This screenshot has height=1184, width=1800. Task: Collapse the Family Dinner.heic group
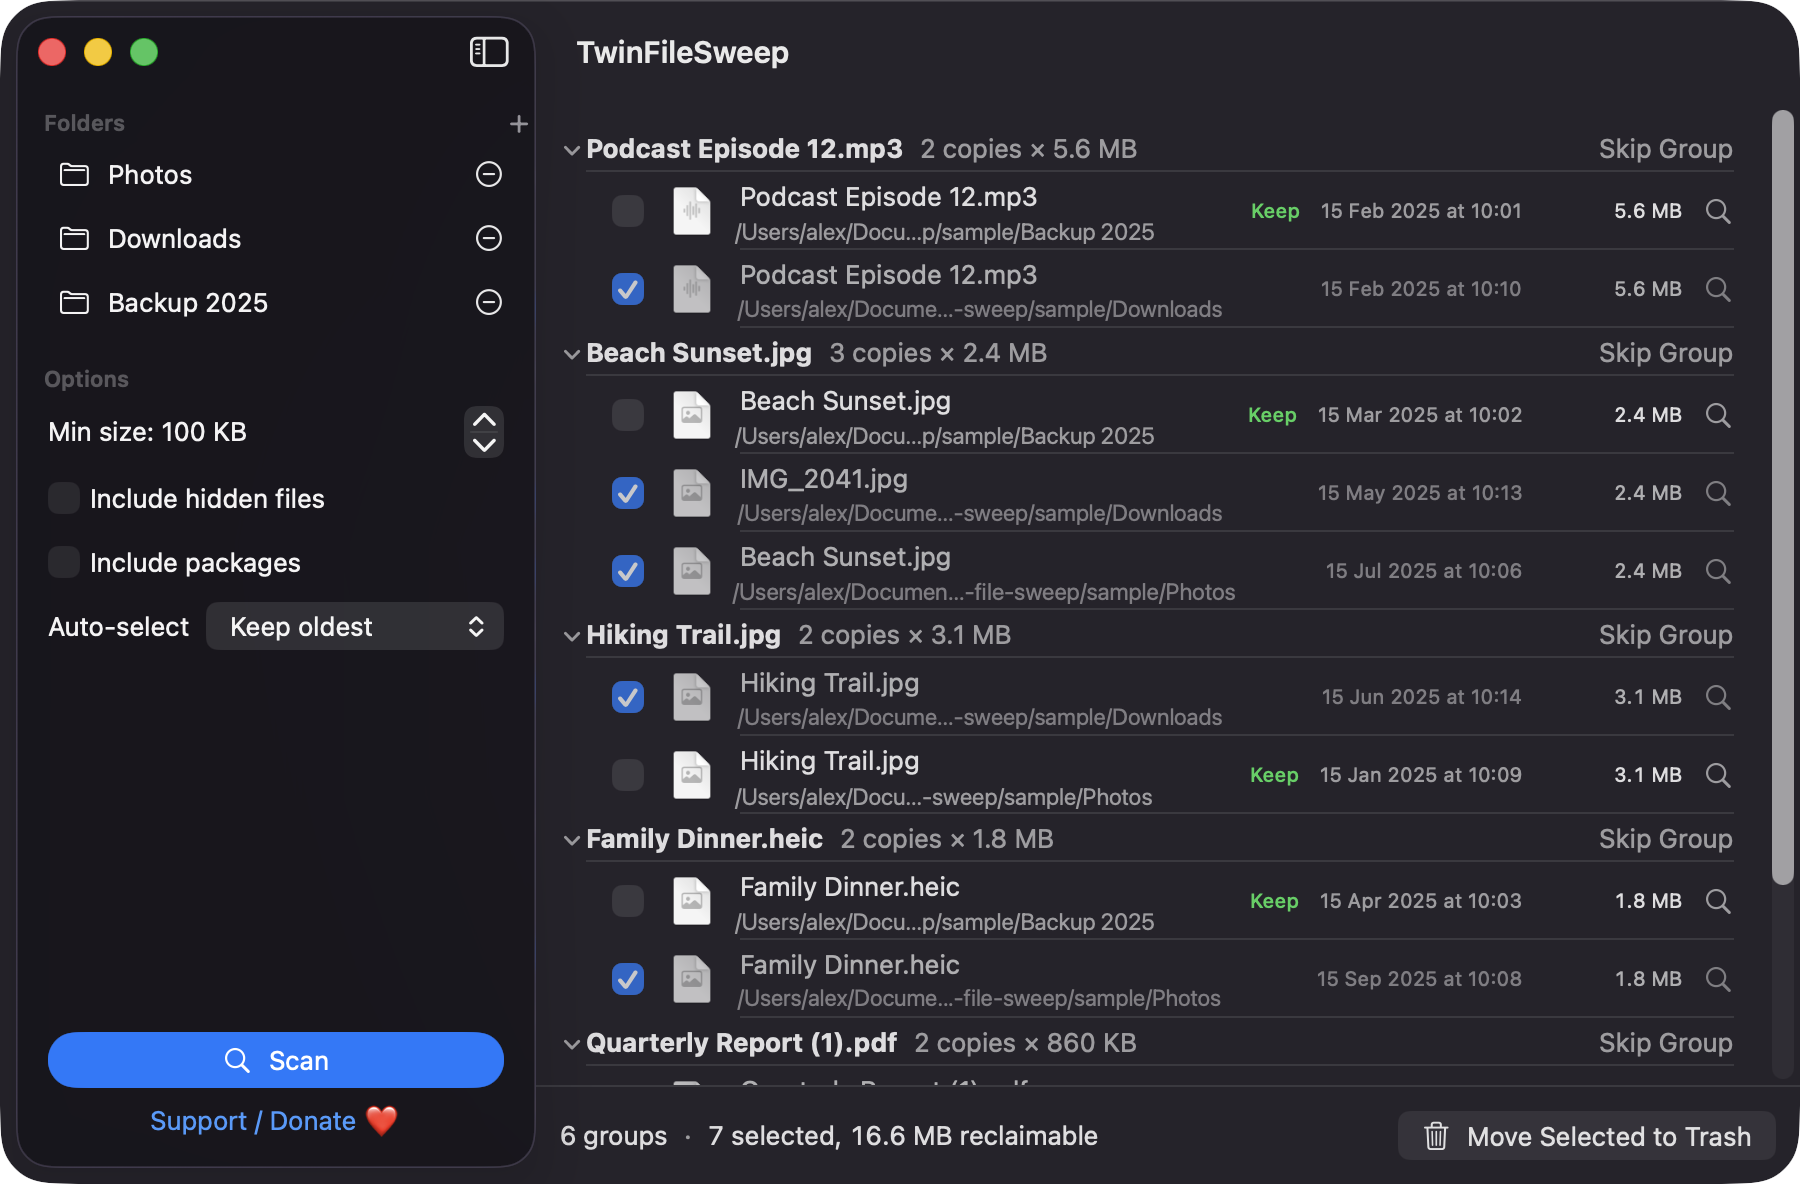coord(572,841)
